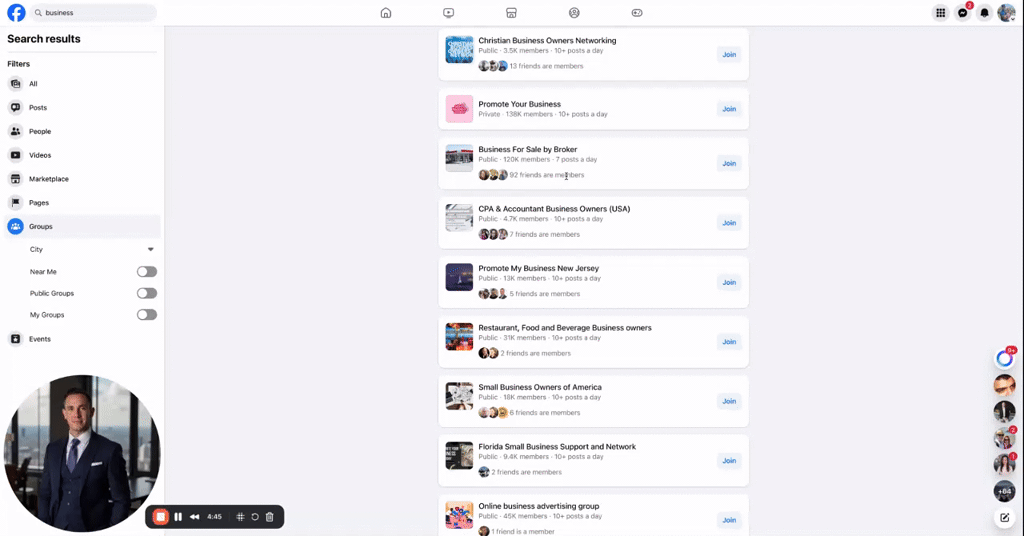The height and width of the screenshot is (536, 1024).
Task: Open the Meta AI circle chat bubble
Action: pos(1004,358)
